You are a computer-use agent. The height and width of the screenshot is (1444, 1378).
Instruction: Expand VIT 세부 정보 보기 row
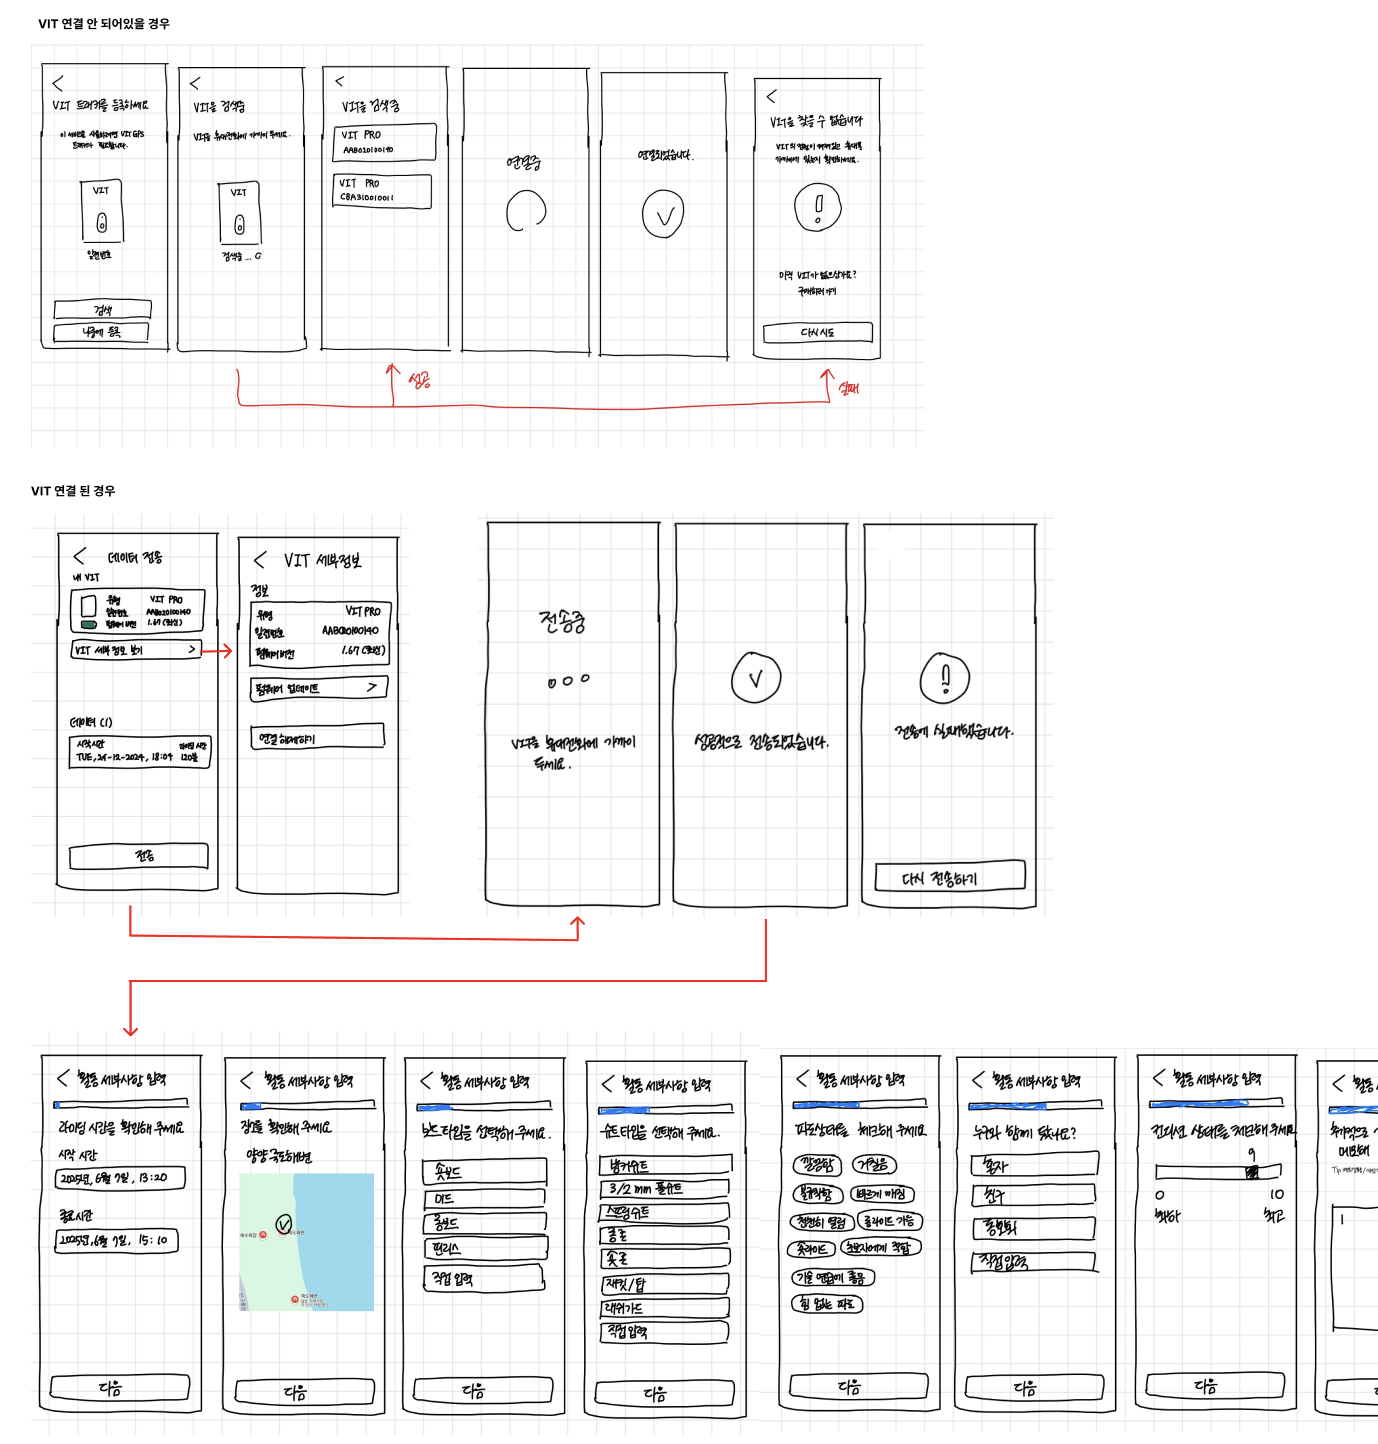136,650
